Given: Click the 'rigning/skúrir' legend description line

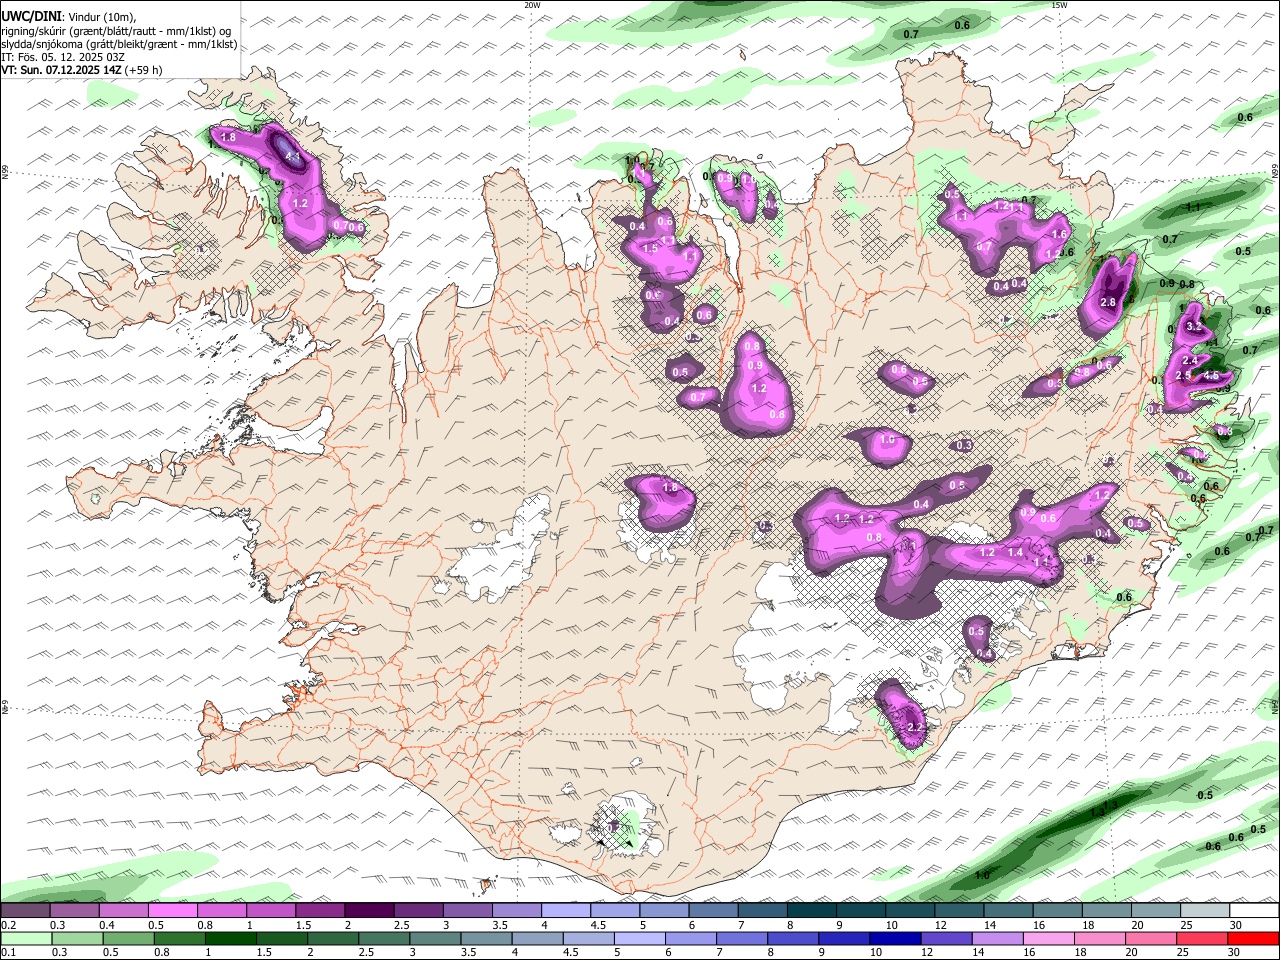Looking at the screenshot, I should point(117,31).
